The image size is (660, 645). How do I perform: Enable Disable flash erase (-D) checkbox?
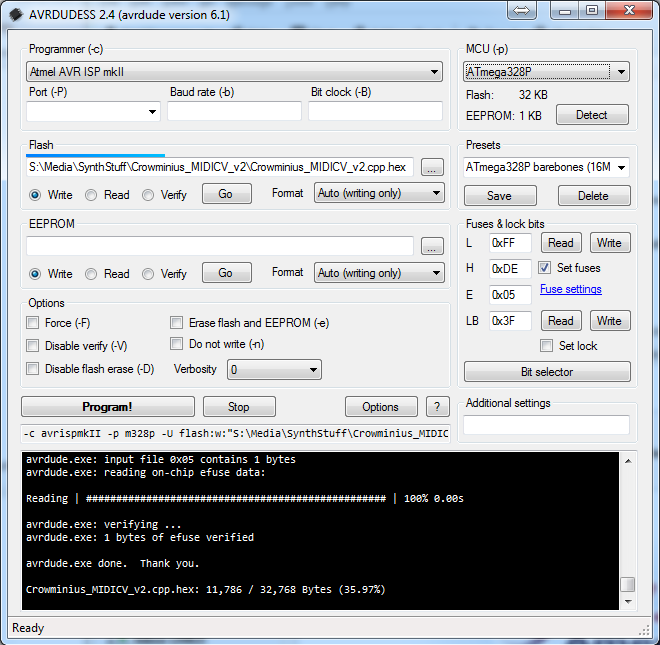(32, 369)
